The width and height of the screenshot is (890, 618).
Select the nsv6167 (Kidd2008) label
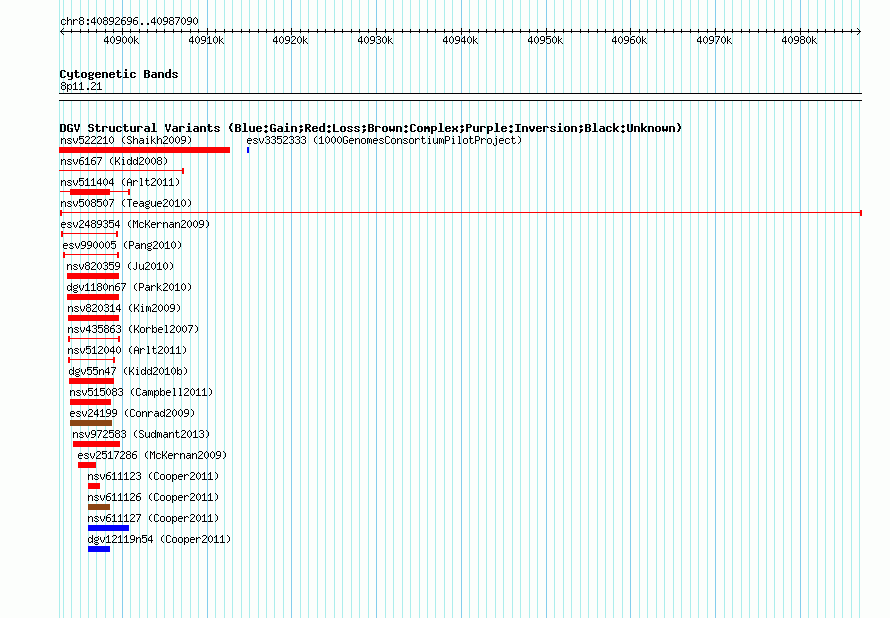[x=114, y=161]
